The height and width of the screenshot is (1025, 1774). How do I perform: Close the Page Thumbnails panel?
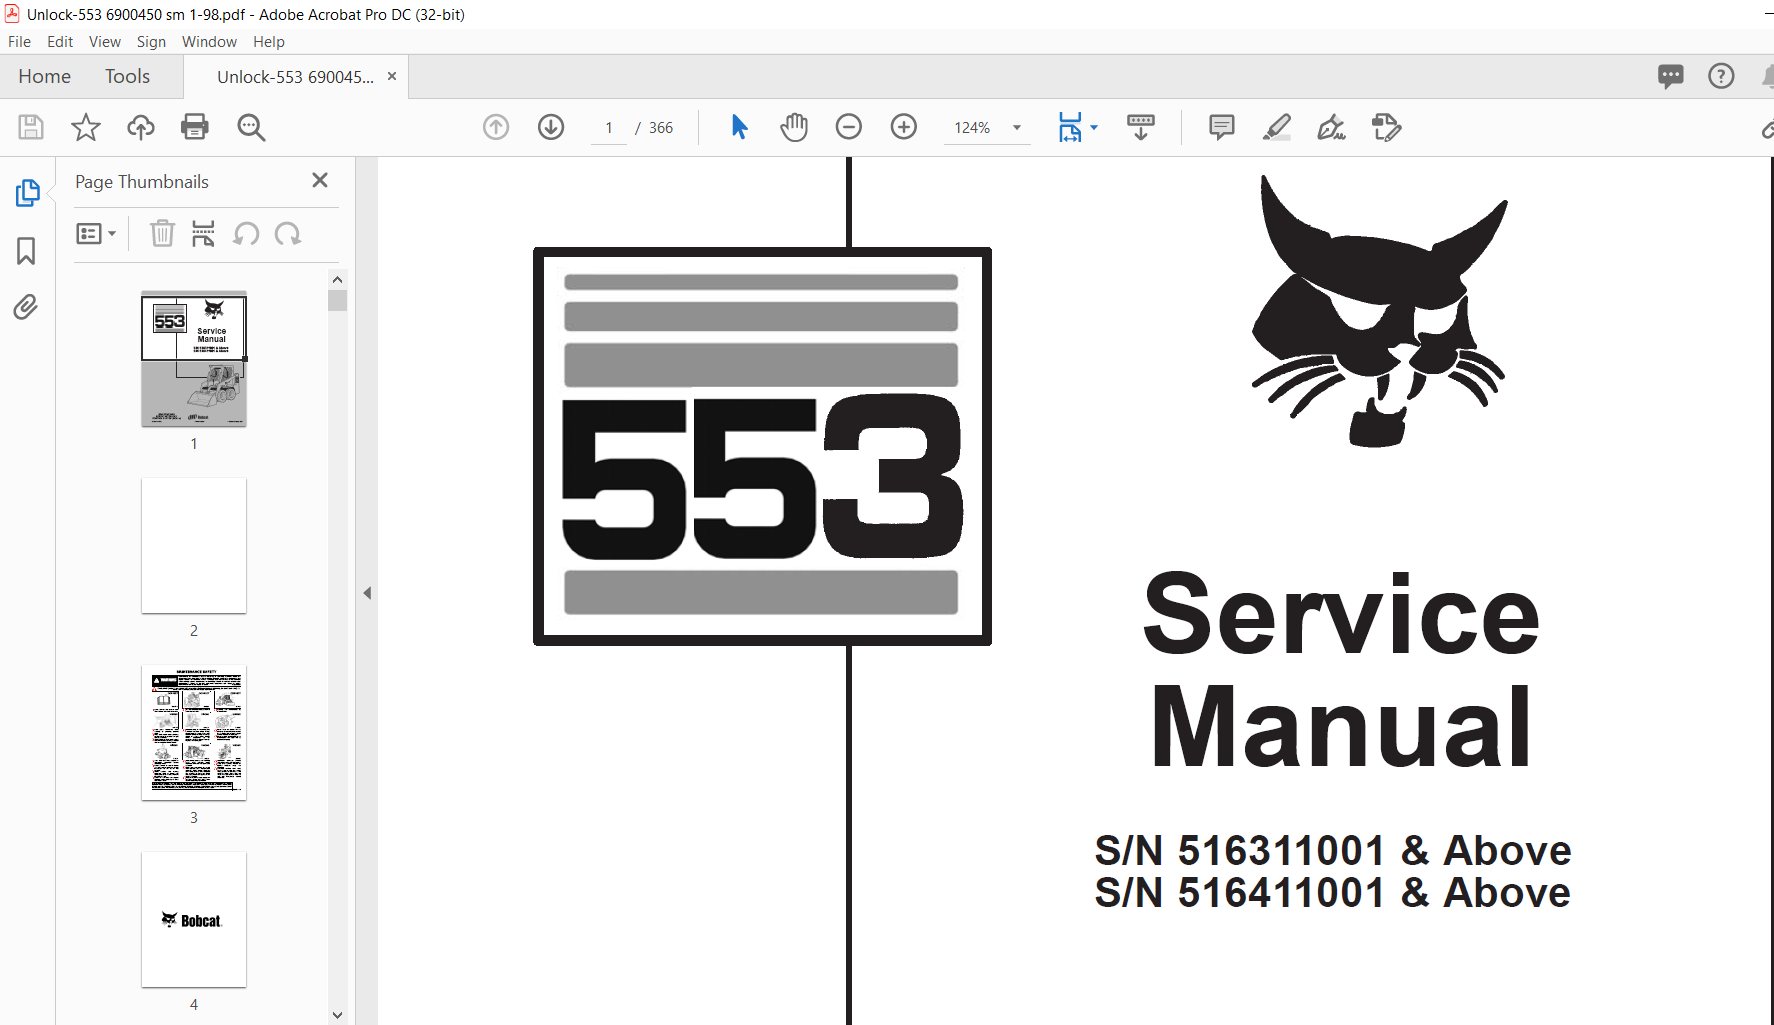[x=320, y=180]
